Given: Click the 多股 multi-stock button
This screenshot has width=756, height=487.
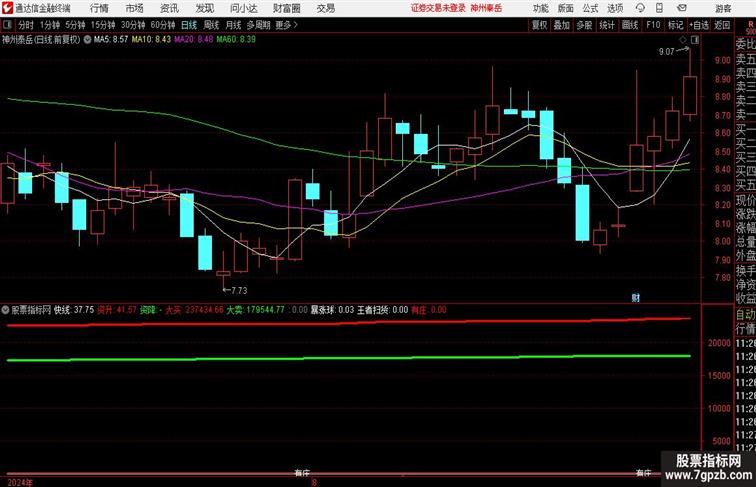Looking at the screenshot, I should (584, 25).
